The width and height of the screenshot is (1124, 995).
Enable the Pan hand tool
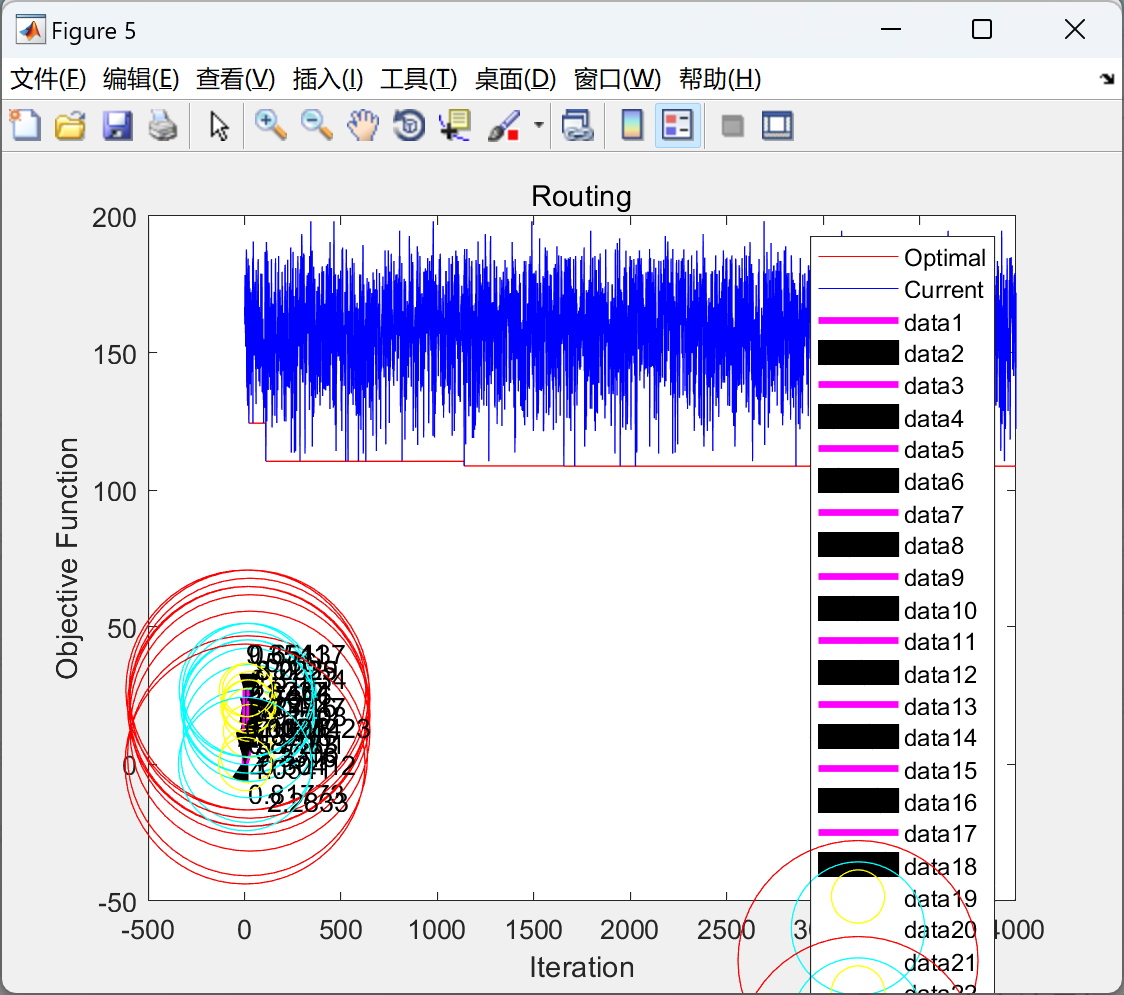click(363, 125)
